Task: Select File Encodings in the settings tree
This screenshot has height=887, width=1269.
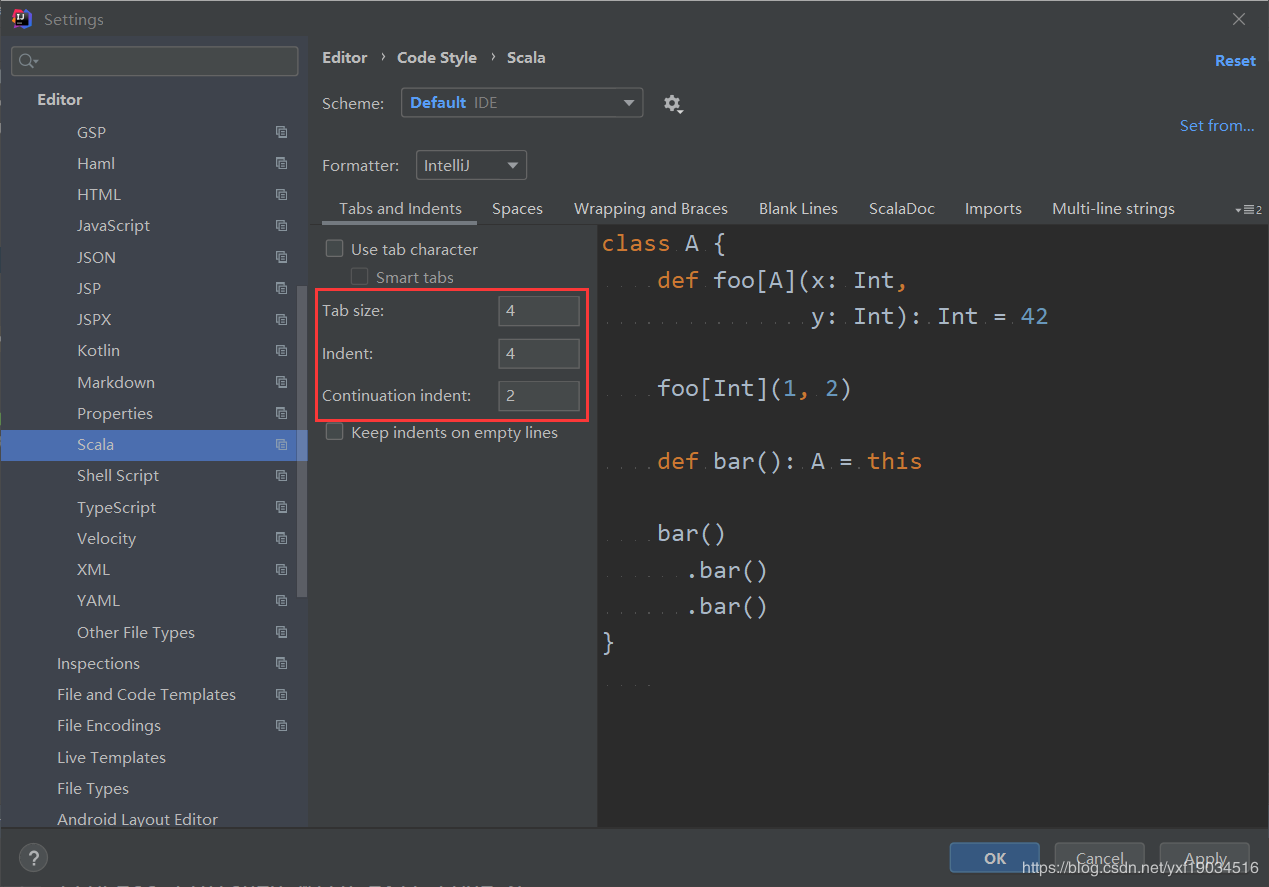Action: pyautogui.click(x=109, y=725)
